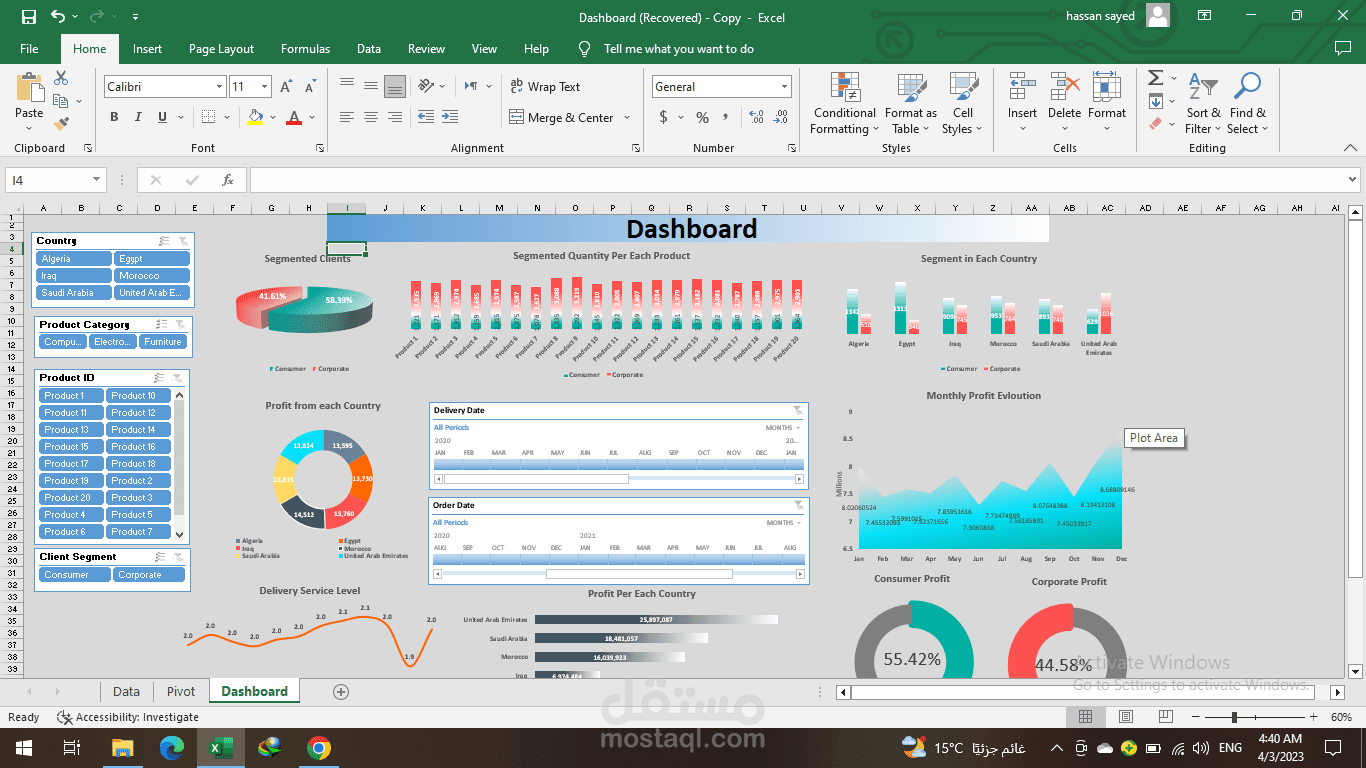Toggle the Egypt filter in Country slicer
Image resolution: width=1366 pixels, height=768 pixels.
point(152,259)
